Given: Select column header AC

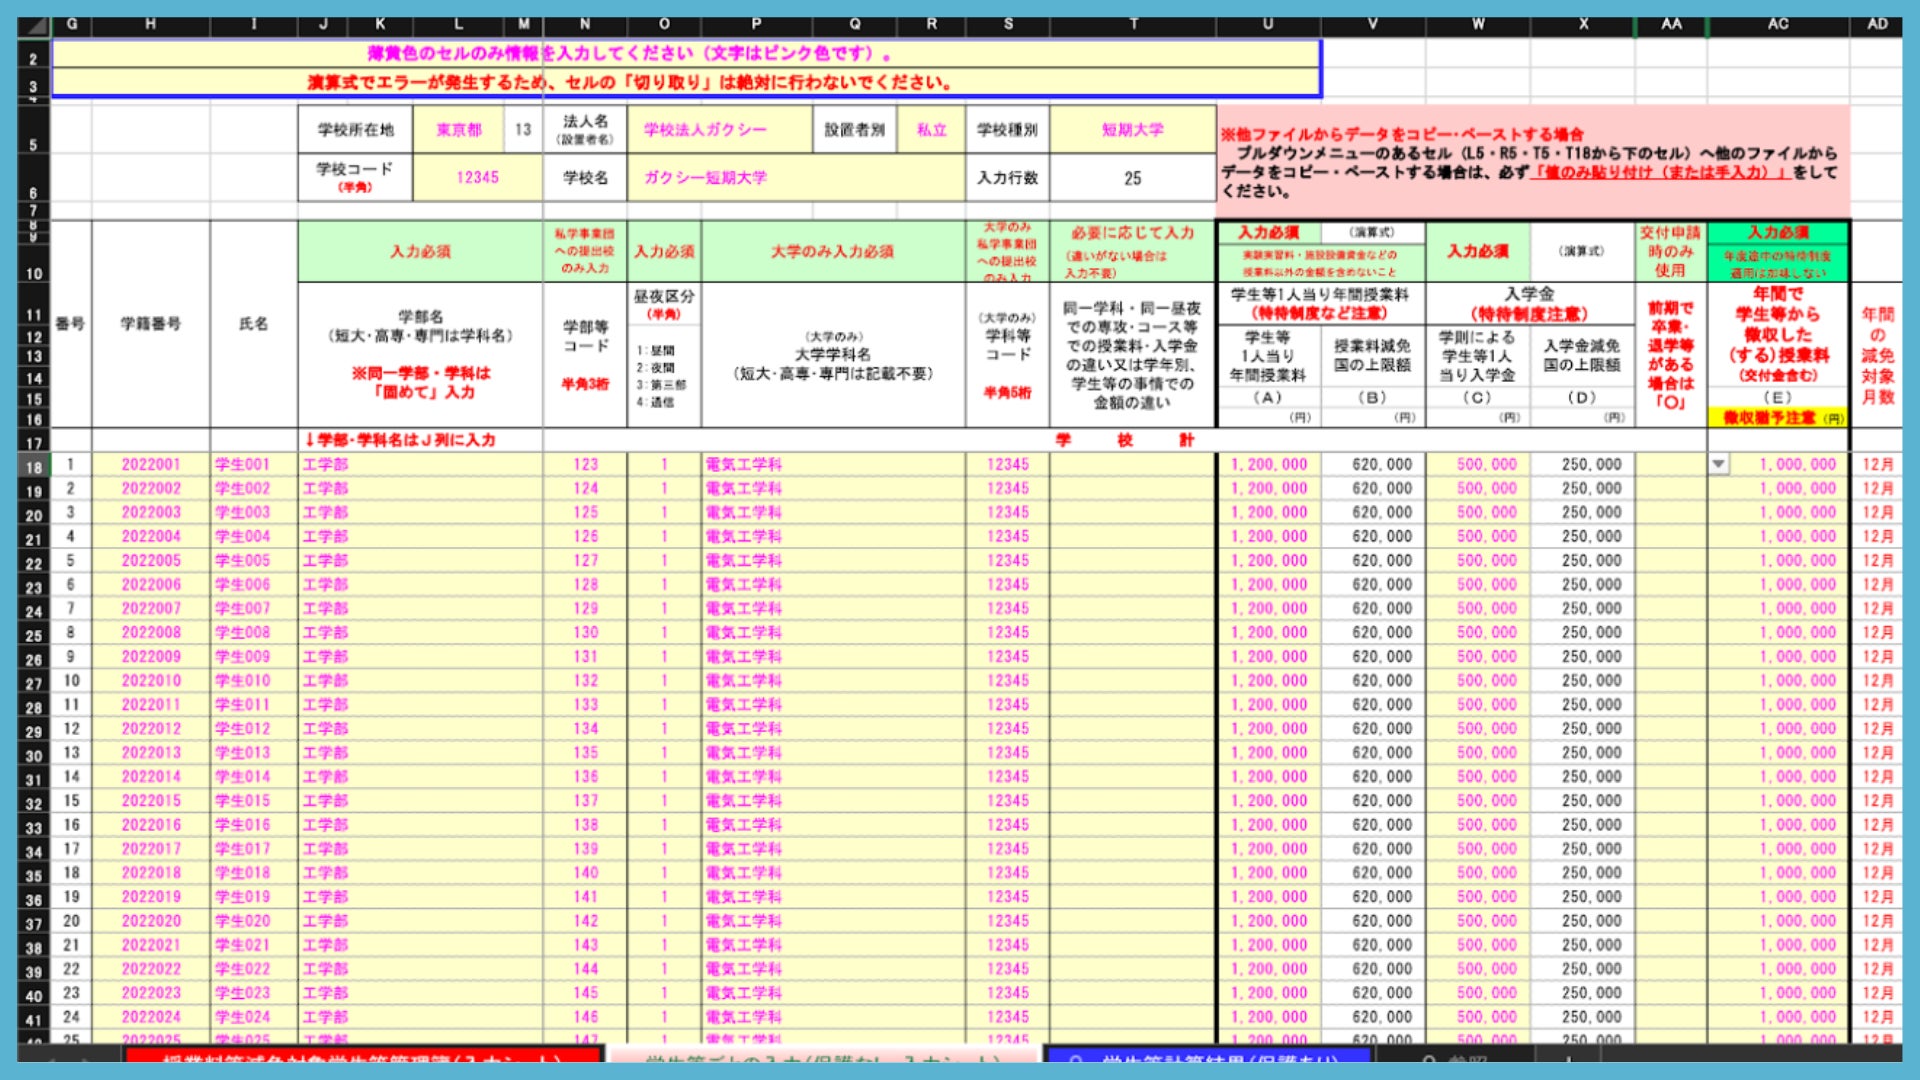Looking at the screenshot, I should click(x=1777, y=24).
